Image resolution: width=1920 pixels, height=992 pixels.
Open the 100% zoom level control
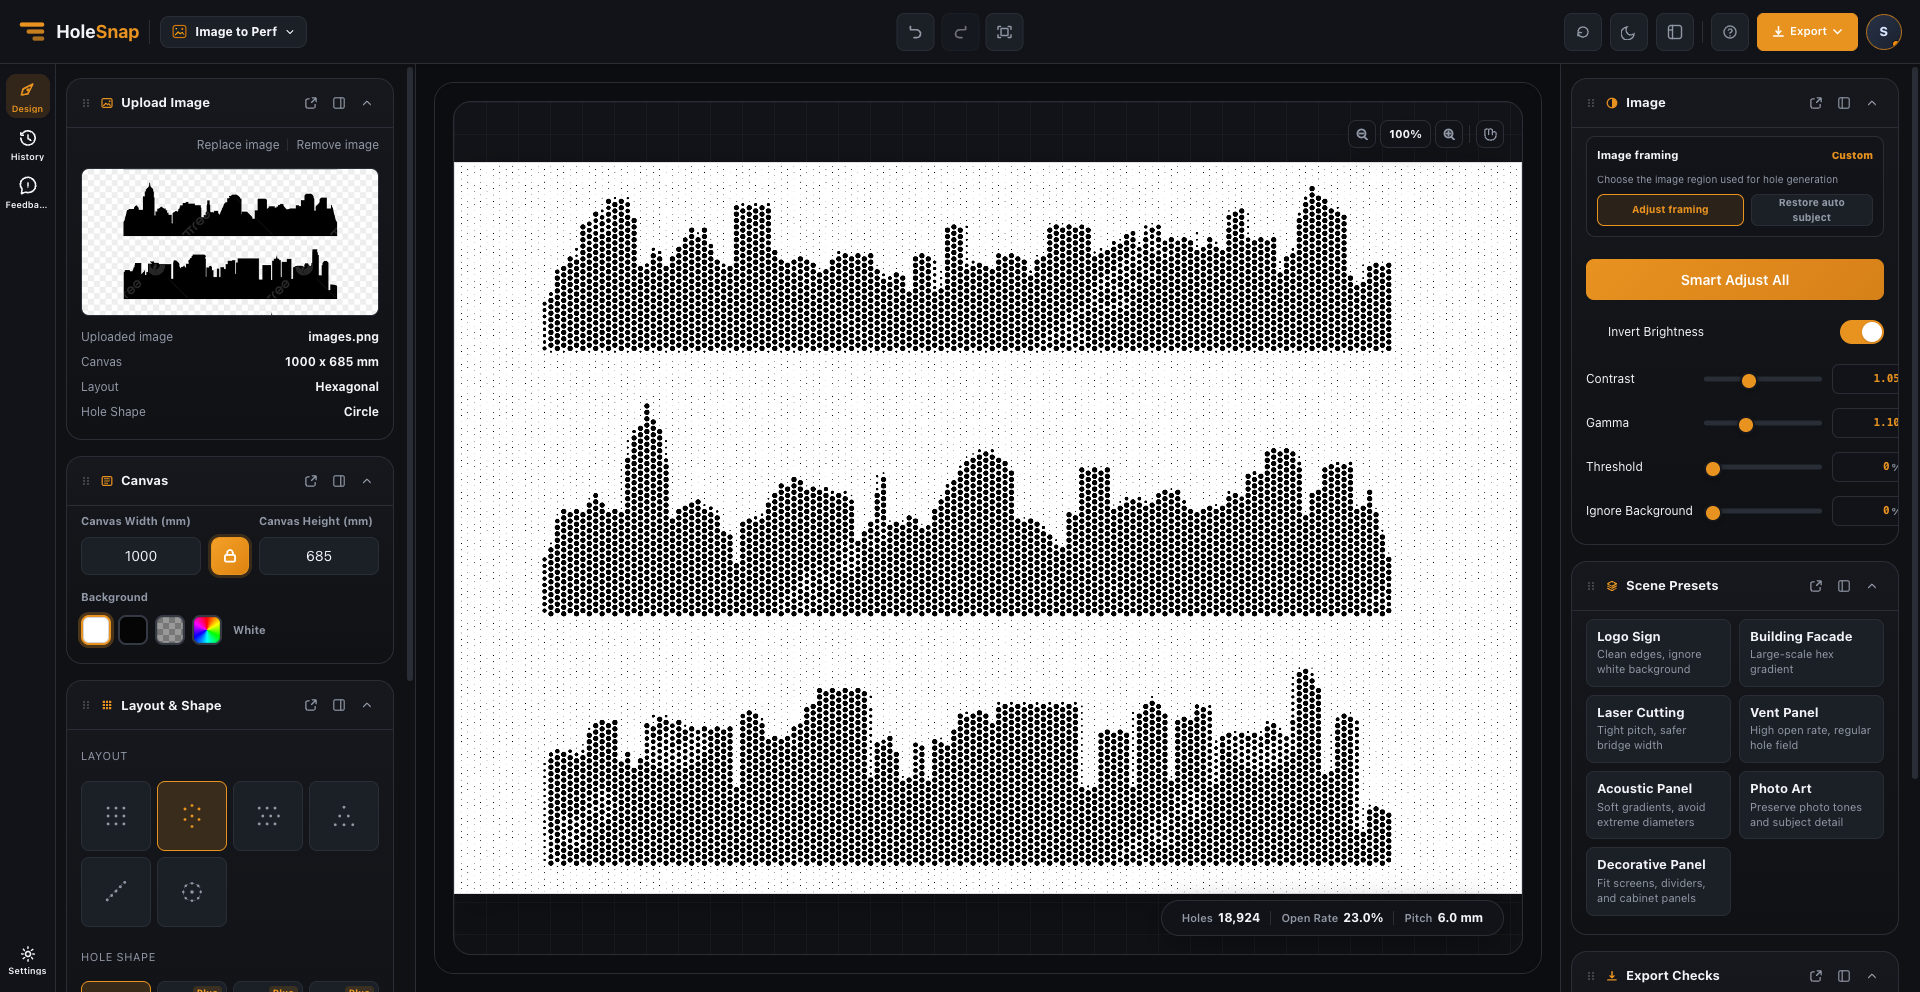(x=1405, y=134)
